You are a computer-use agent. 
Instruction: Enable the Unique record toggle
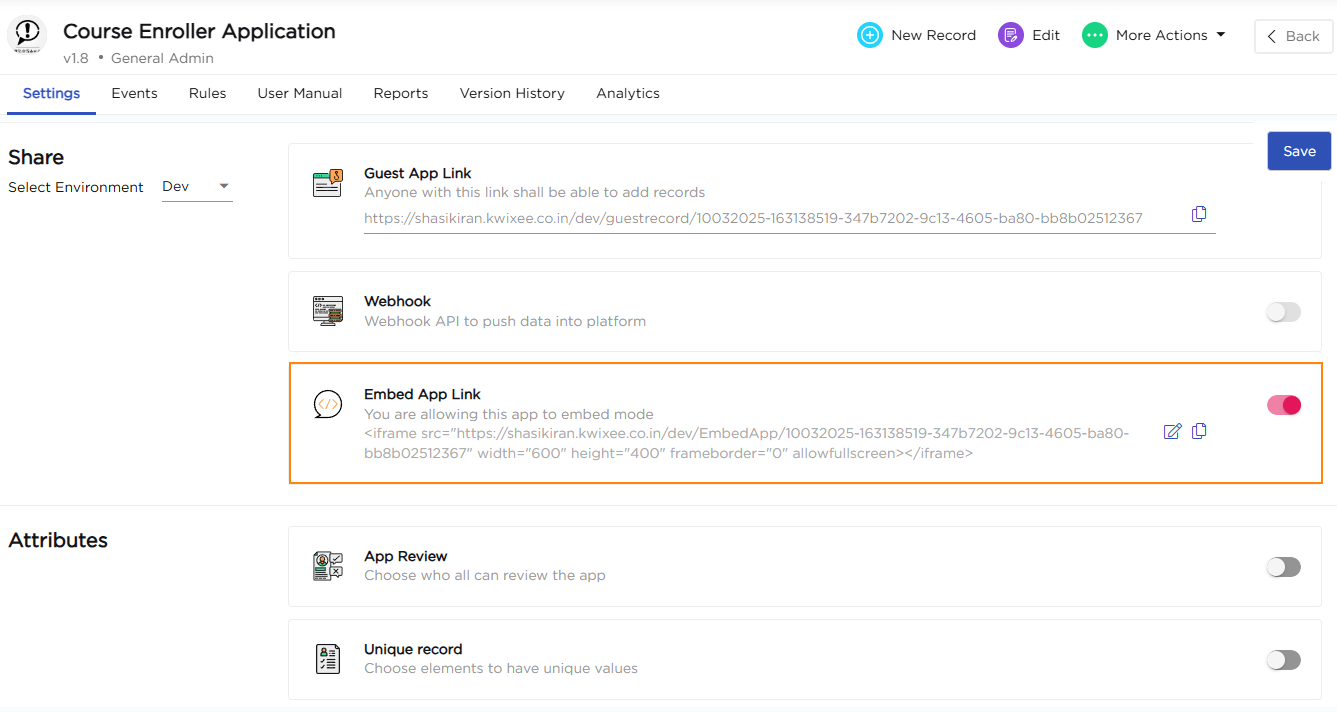1283,660
